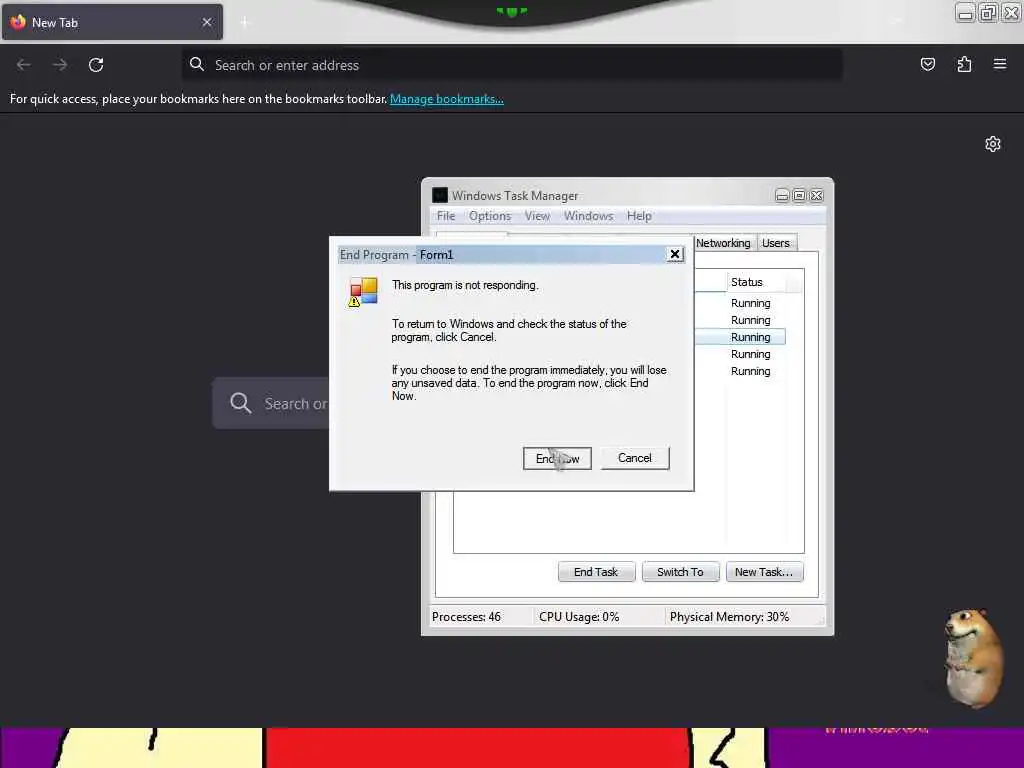Go back in Firefox
This screenshot has height=768, width=1024.
(x=24, y=65)
